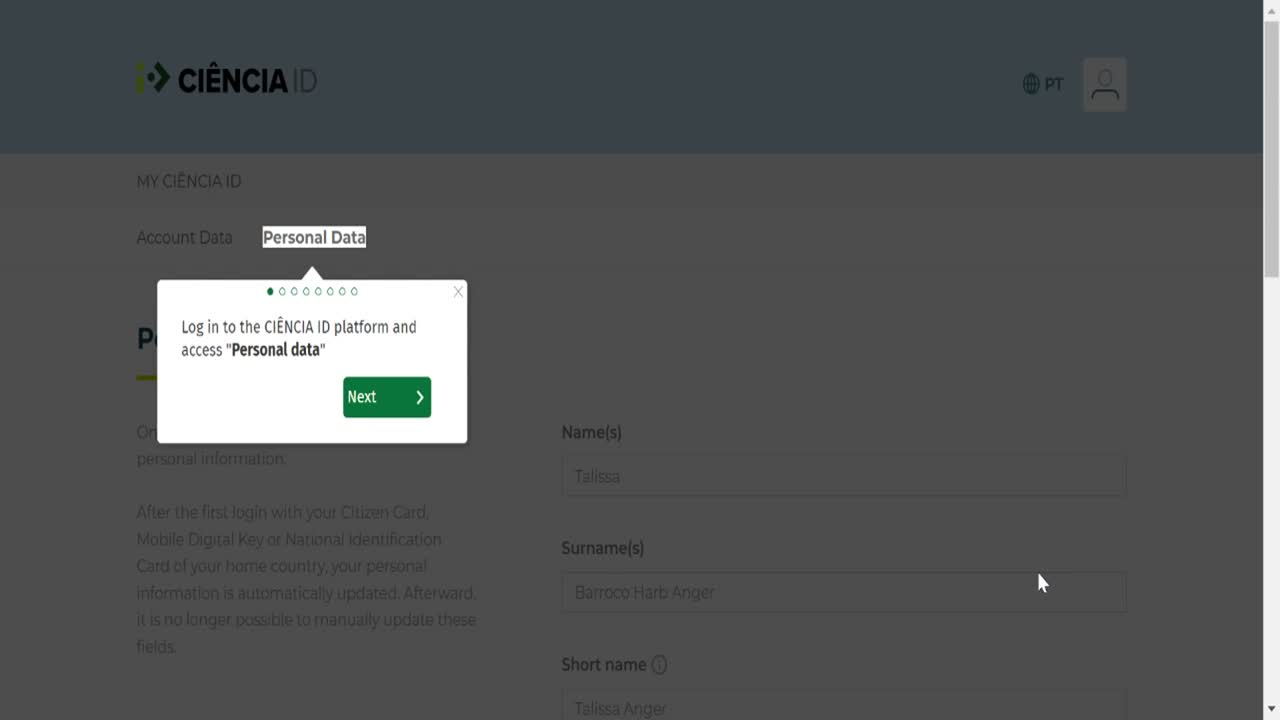Open the user profile icon
The image size is (1280, 720).
[1105, 84]
